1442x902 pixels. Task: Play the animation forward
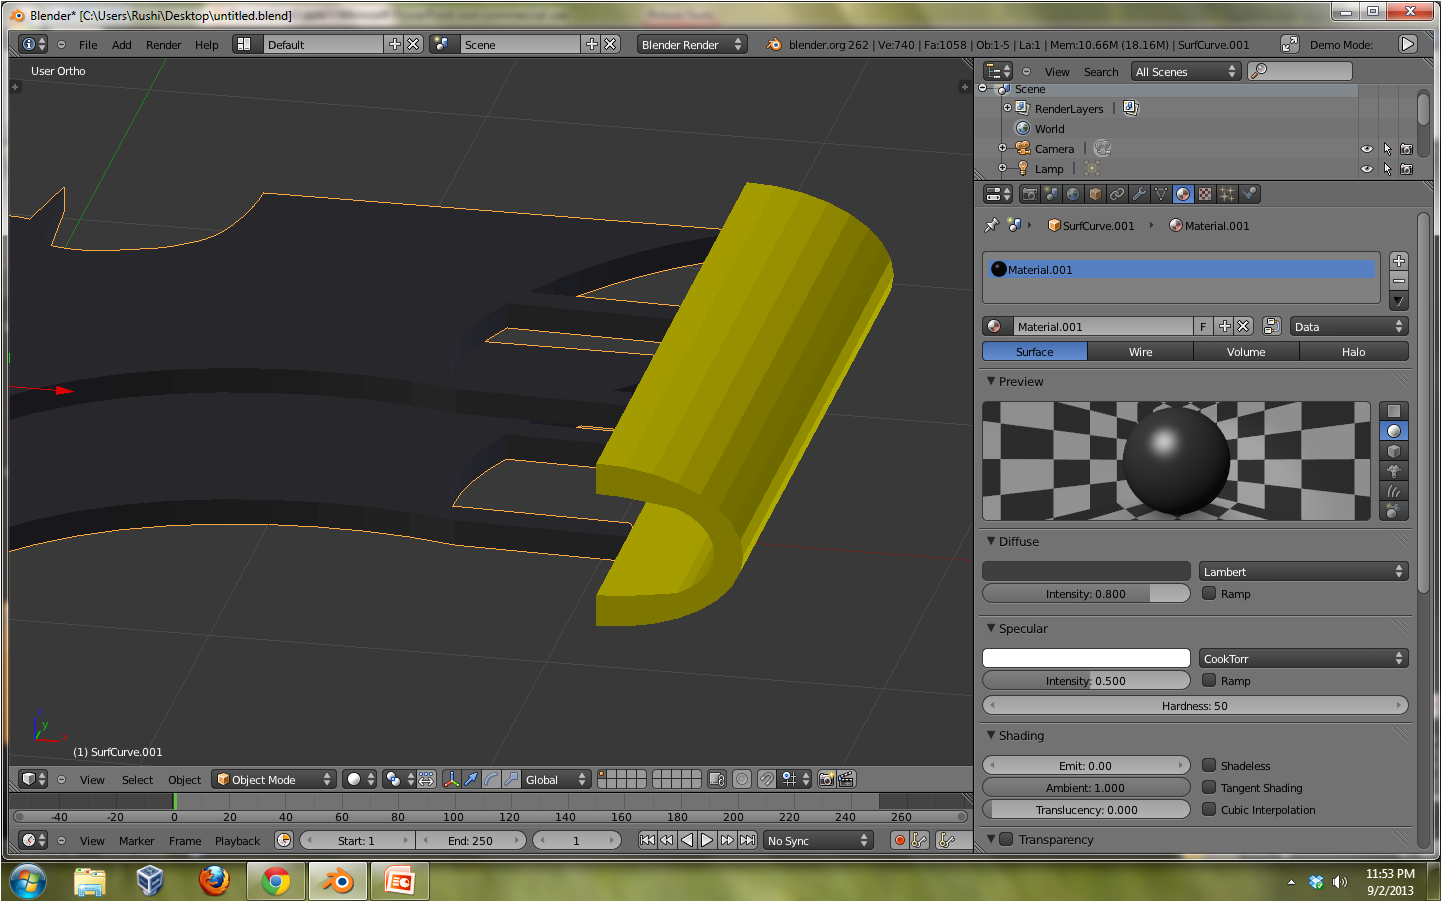pos(707,840)
